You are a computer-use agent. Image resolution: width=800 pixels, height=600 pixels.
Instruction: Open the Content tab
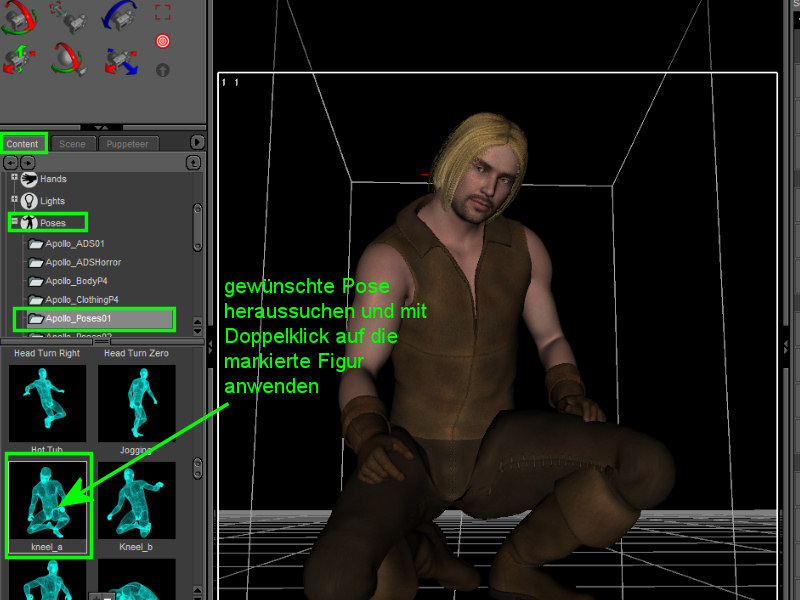[22, 144]
